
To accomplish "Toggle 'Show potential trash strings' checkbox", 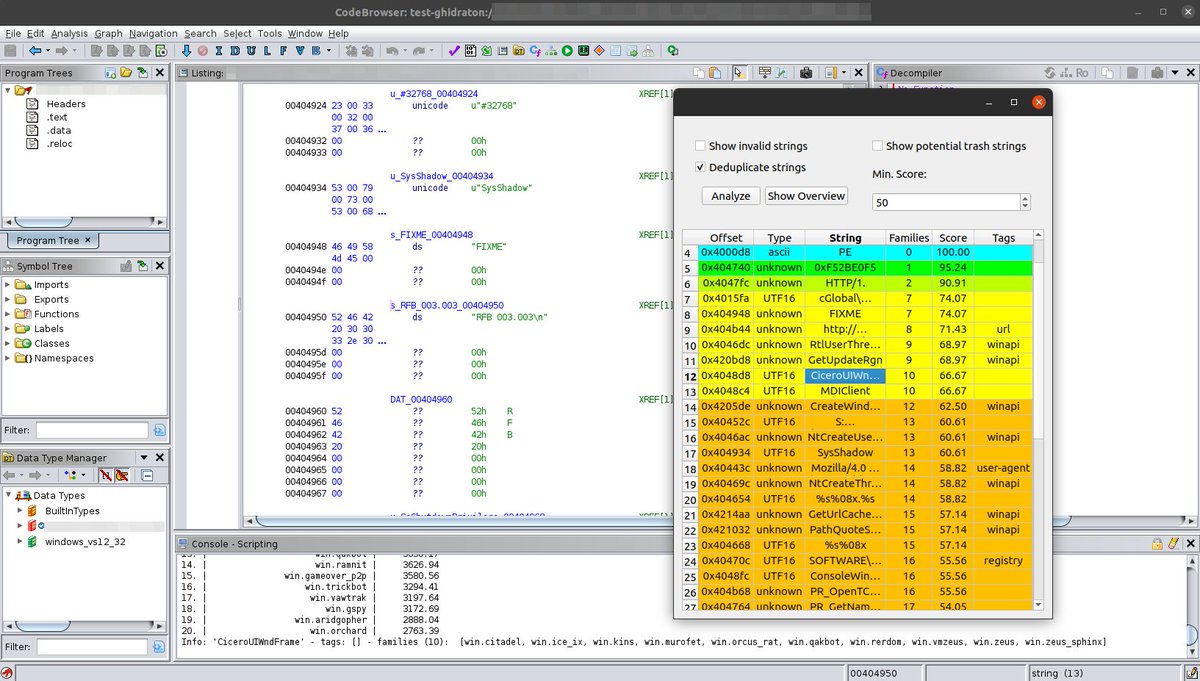I will coord(877,146).
